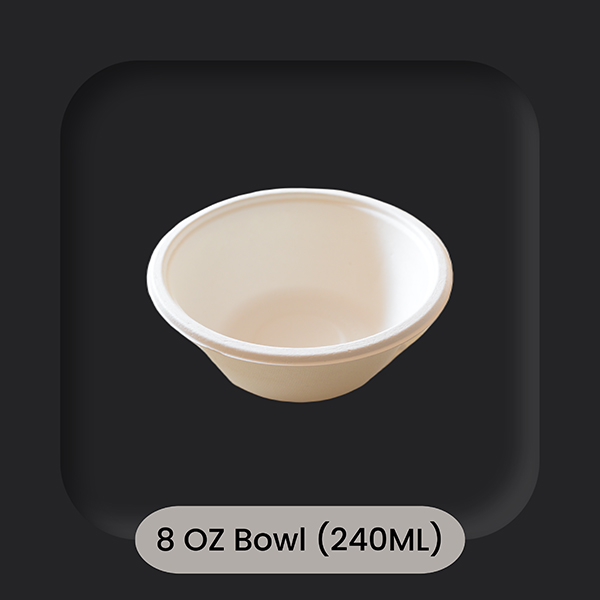Click the white bowl product image
Viewport: 600px width, 600px height.
click(300, 295)
